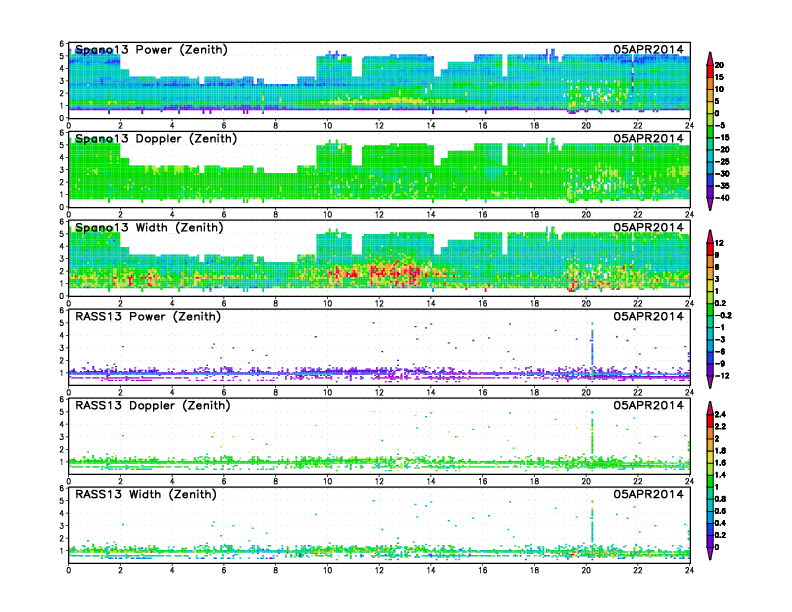Click the magenta top arrow of the top colorbar
The width and height of the screenshot is (792, 612).
click(710, 59)
